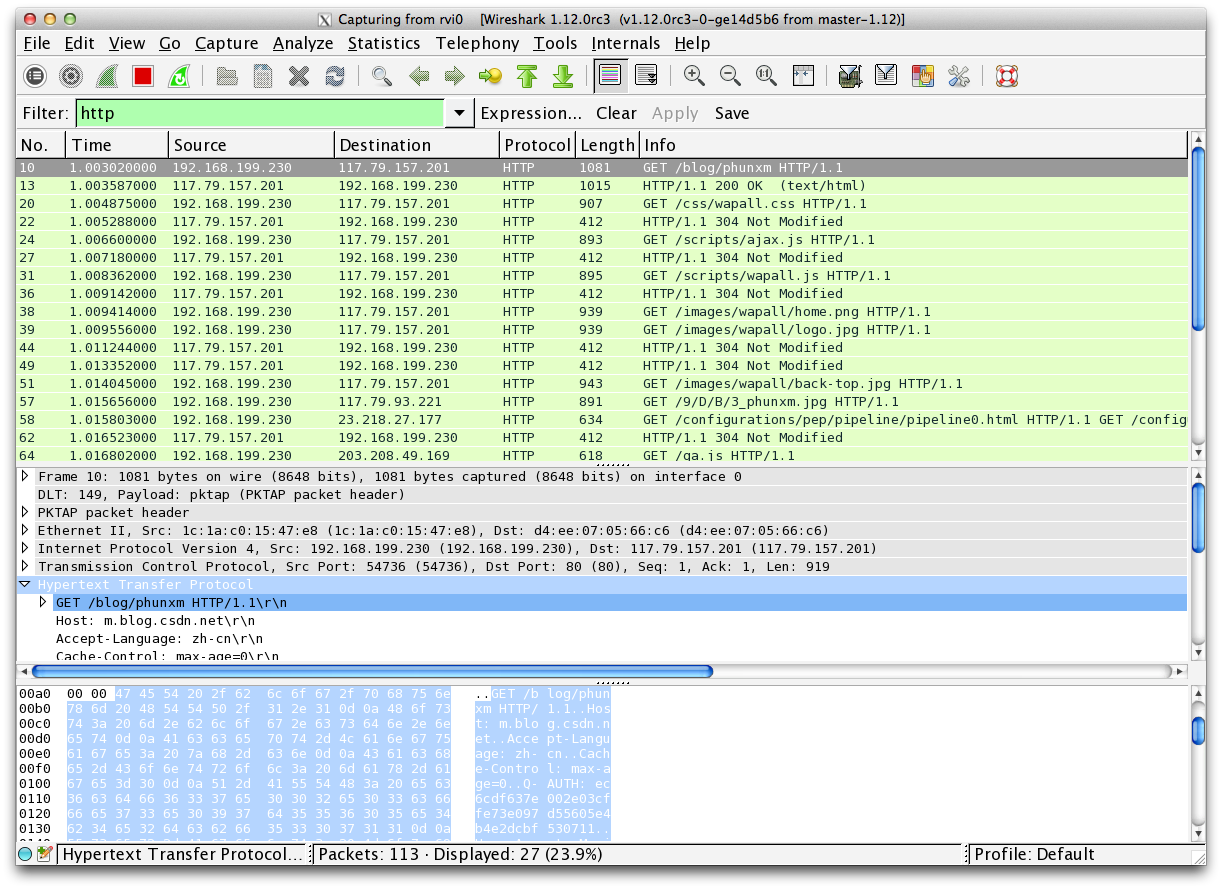
Task: Open filter history dropdown arrow
Action: [x=459, y=113]
